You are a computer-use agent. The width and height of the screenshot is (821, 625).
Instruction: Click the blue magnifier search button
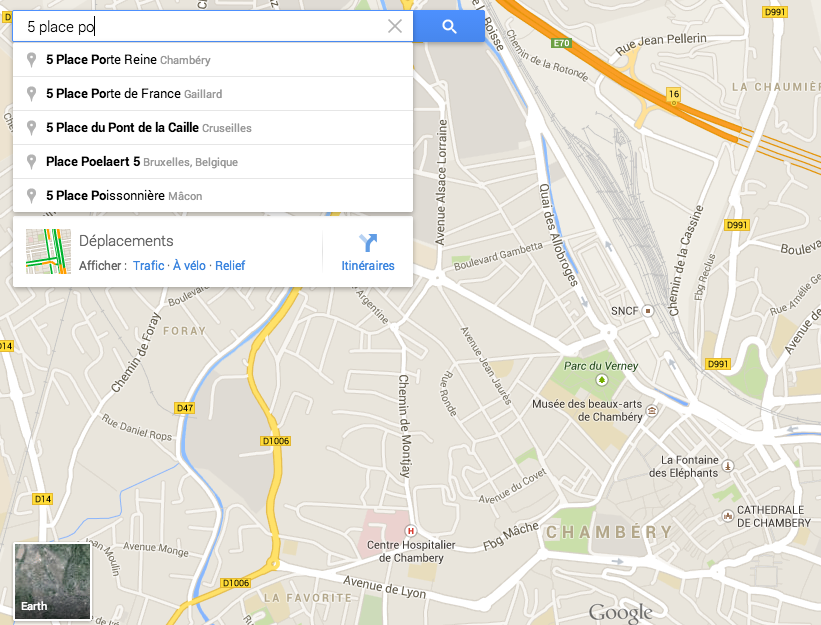pyautogui.click(x=449, y=26)
